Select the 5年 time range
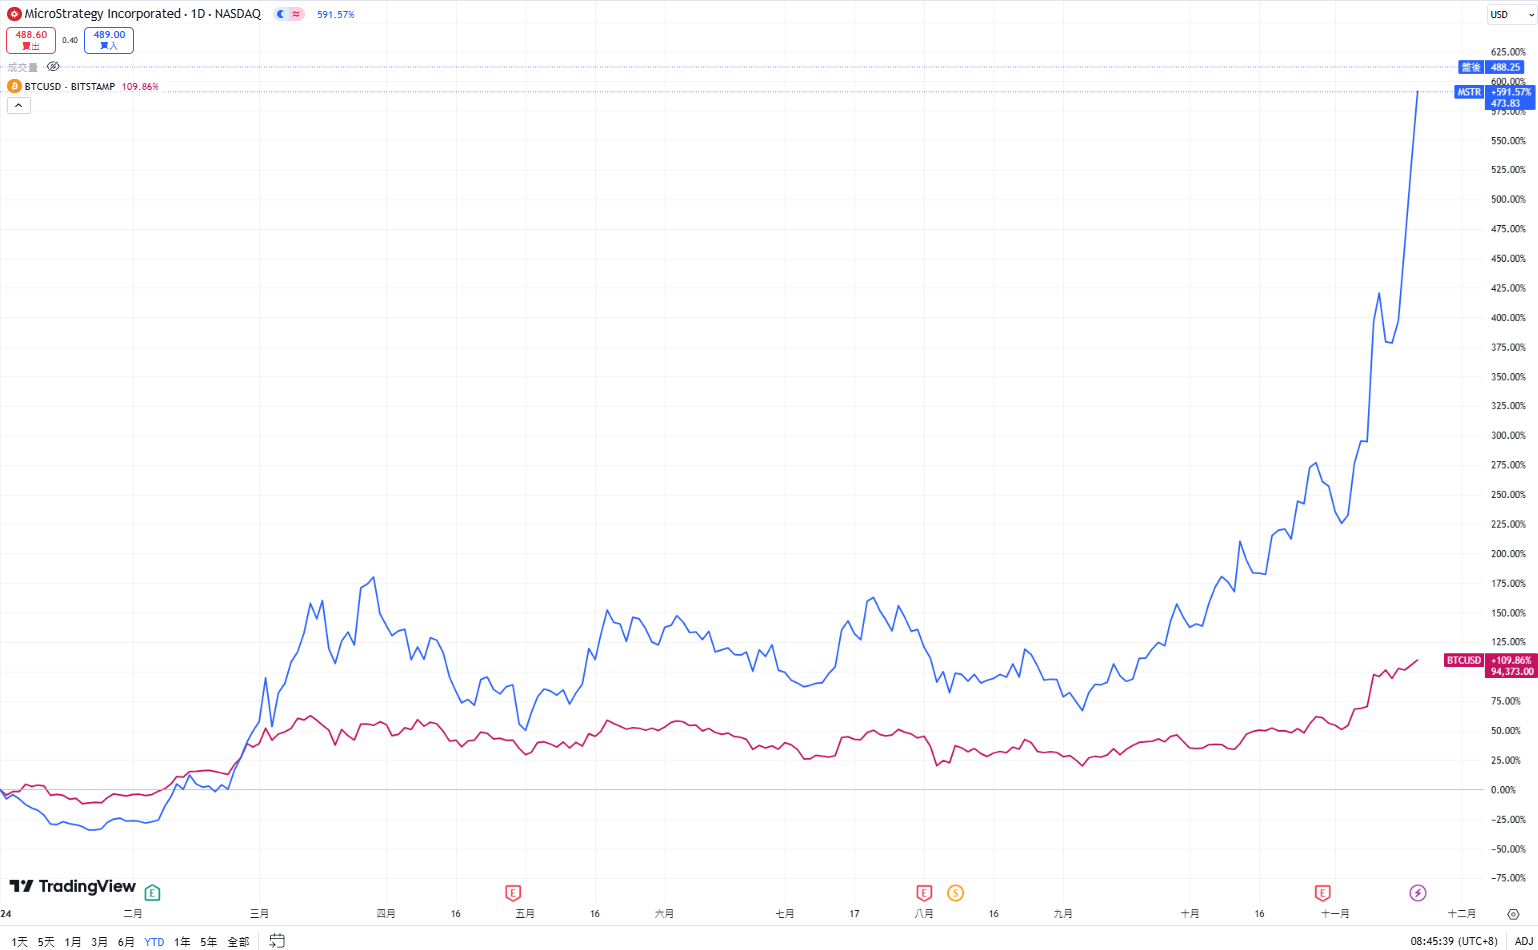1538x950 pixels. coord(208,942)
